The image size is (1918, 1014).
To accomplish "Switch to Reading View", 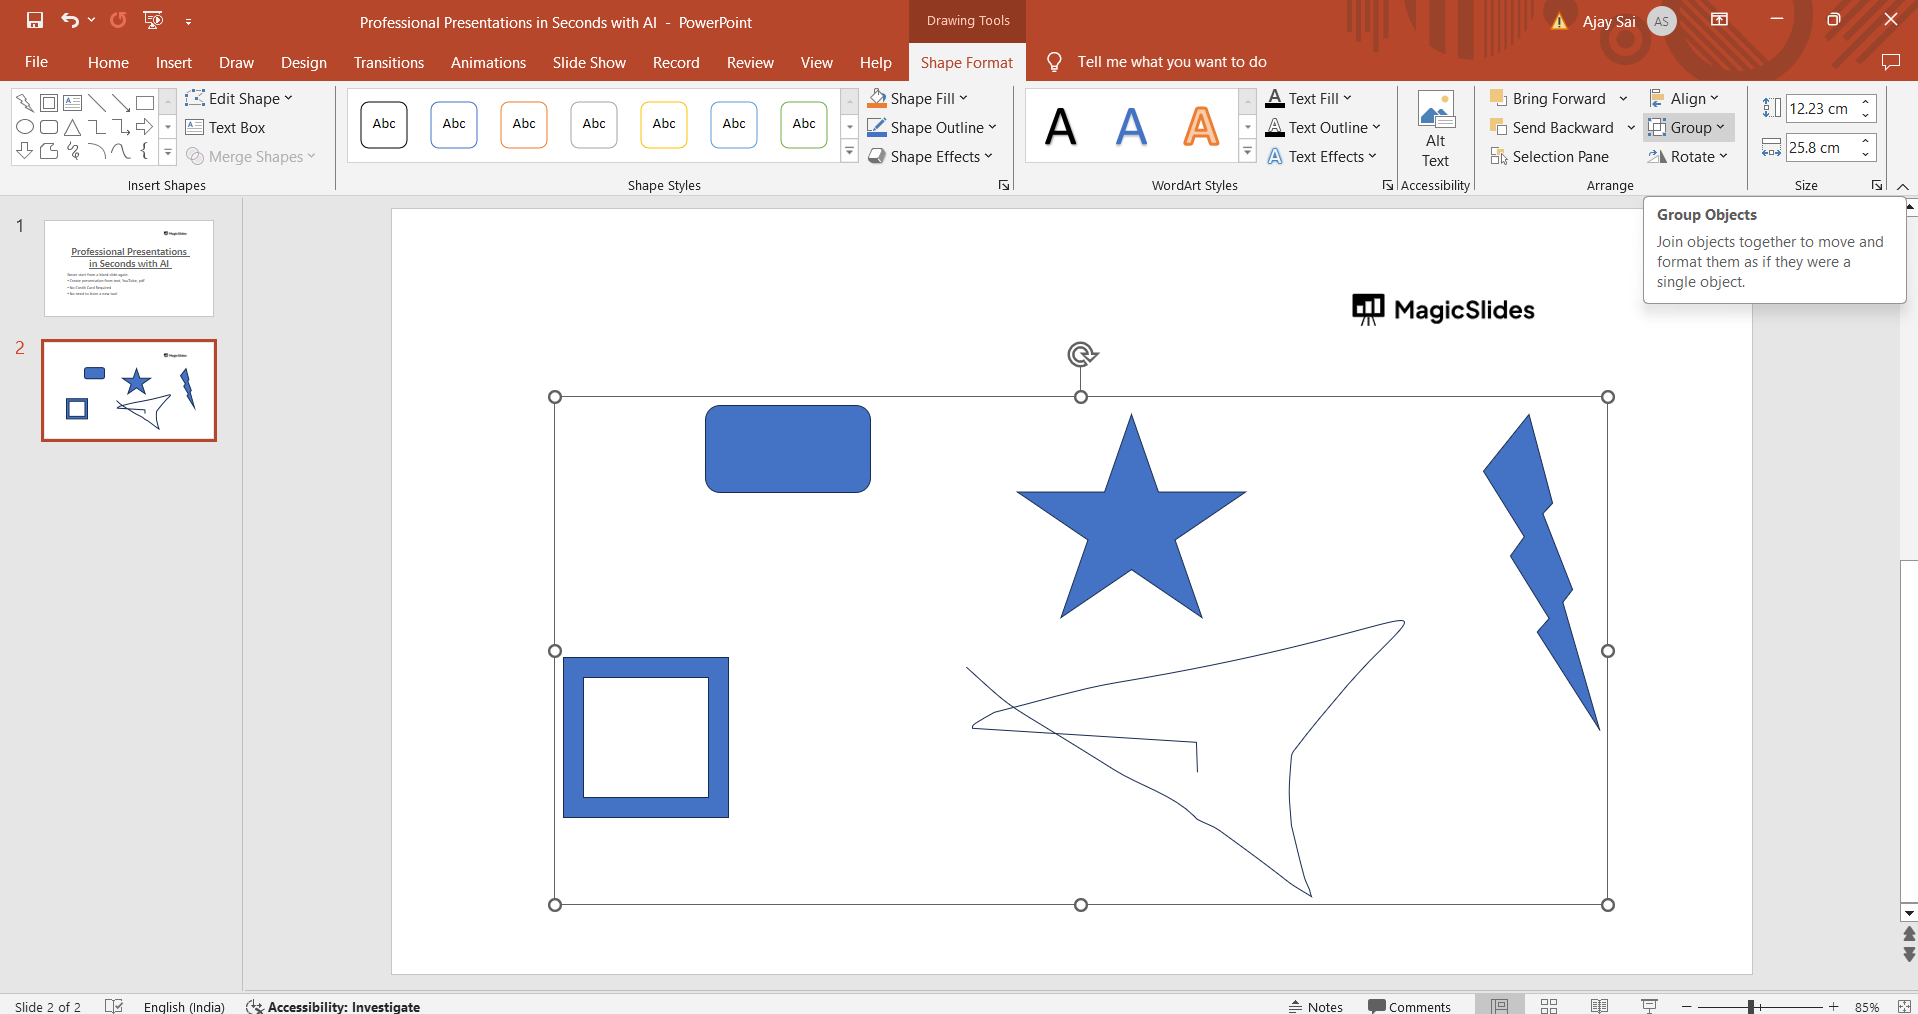I will click(1599, 1006).
